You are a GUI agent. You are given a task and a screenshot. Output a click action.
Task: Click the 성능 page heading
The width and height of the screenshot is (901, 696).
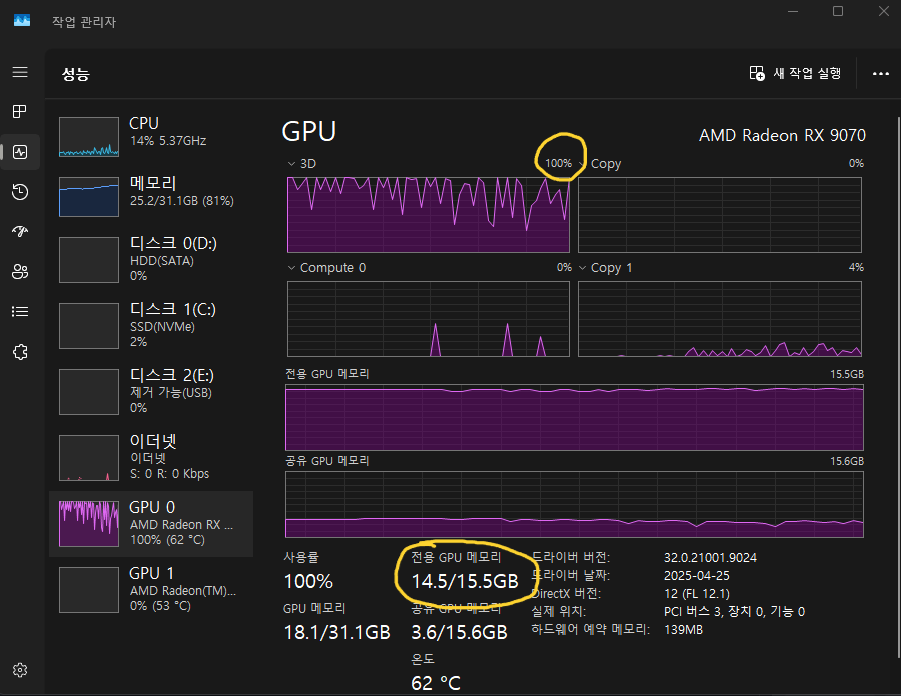click(x=76, y=74)
